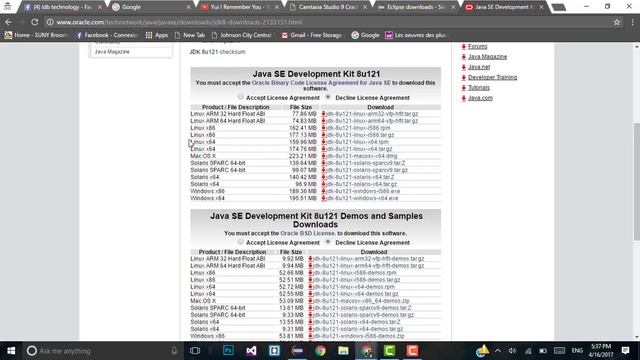Open the taskbar clock and date
This screenshot has height=360, width=640.
click(x=601, y=351)
